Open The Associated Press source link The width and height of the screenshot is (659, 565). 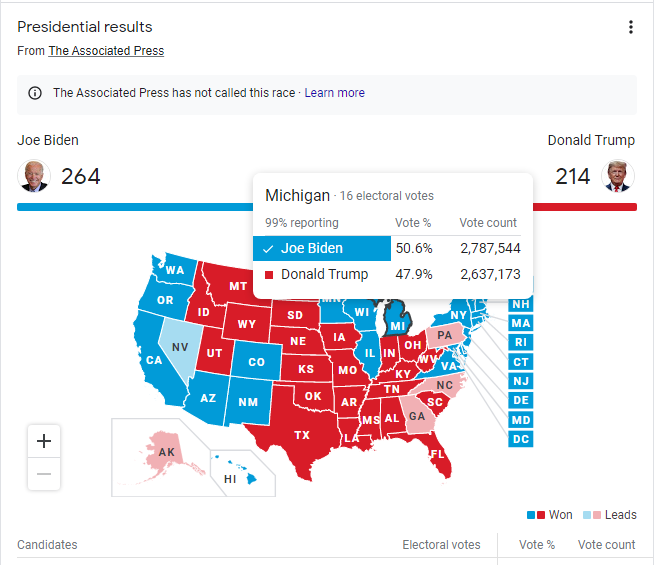(106, 51)
